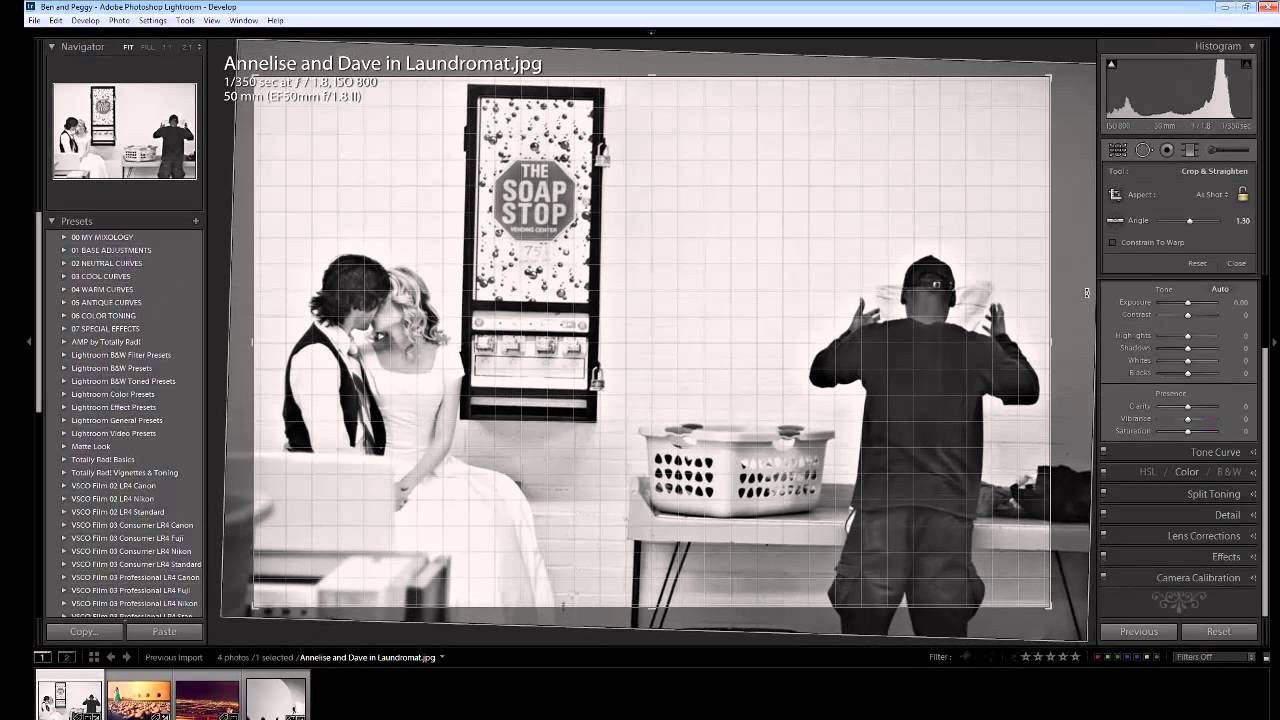This screenshot has height=720, width=1280.
Task: Toggle shadow clipping indicator in histogram
Action: 1111,64
